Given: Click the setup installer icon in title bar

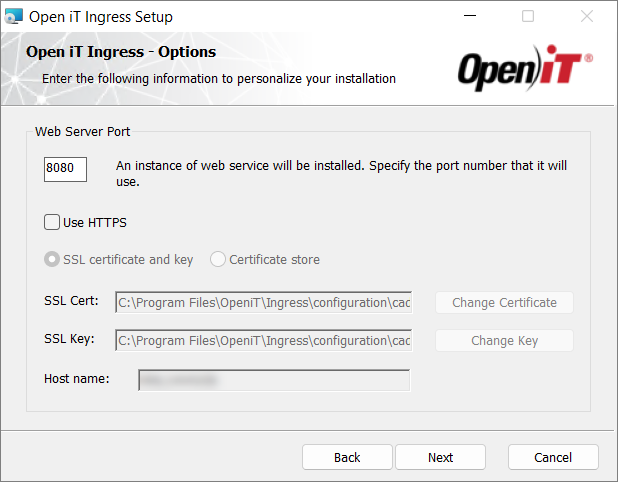Looking at the screenshot, I should tap(14, 17).
